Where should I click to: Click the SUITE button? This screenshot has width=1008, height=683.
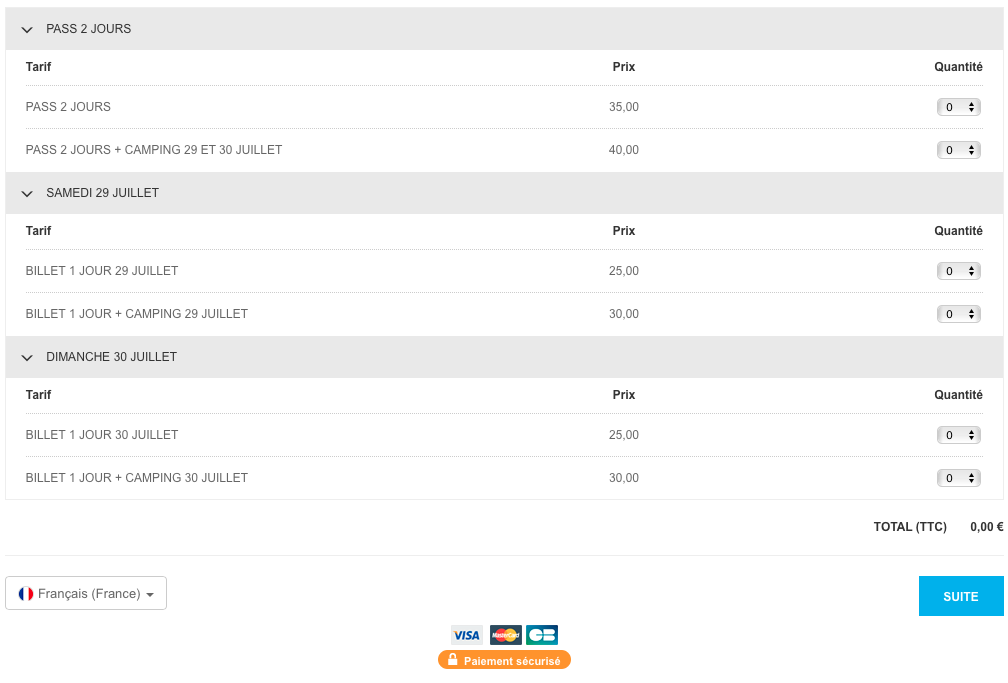click(960, 596)
